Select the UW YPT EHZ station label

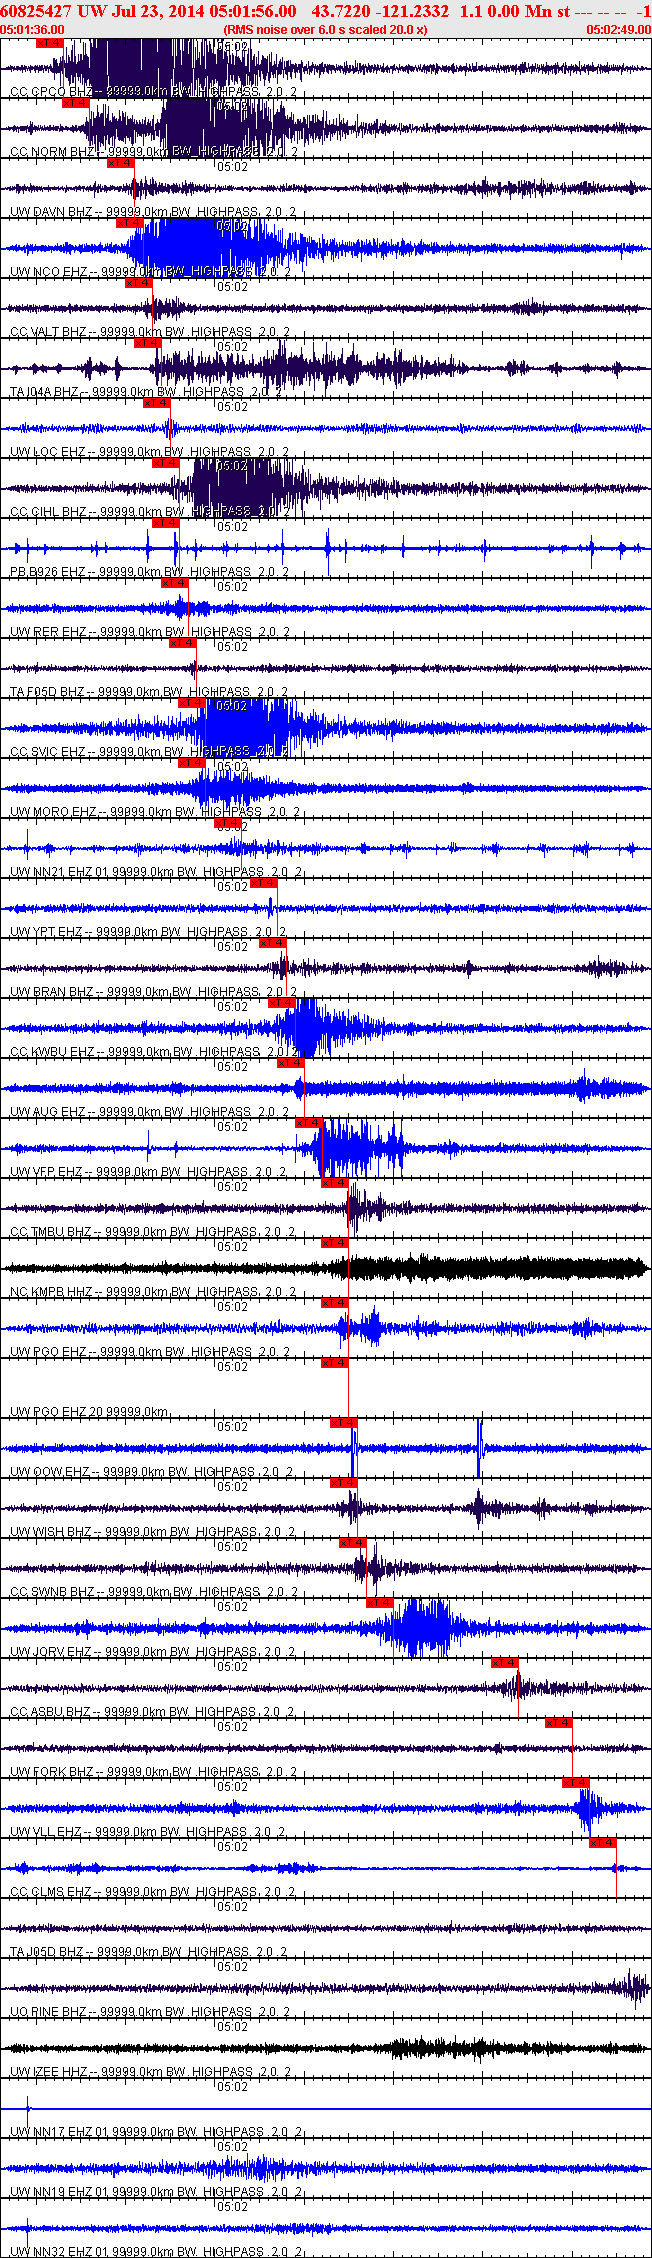click(148, 932)
